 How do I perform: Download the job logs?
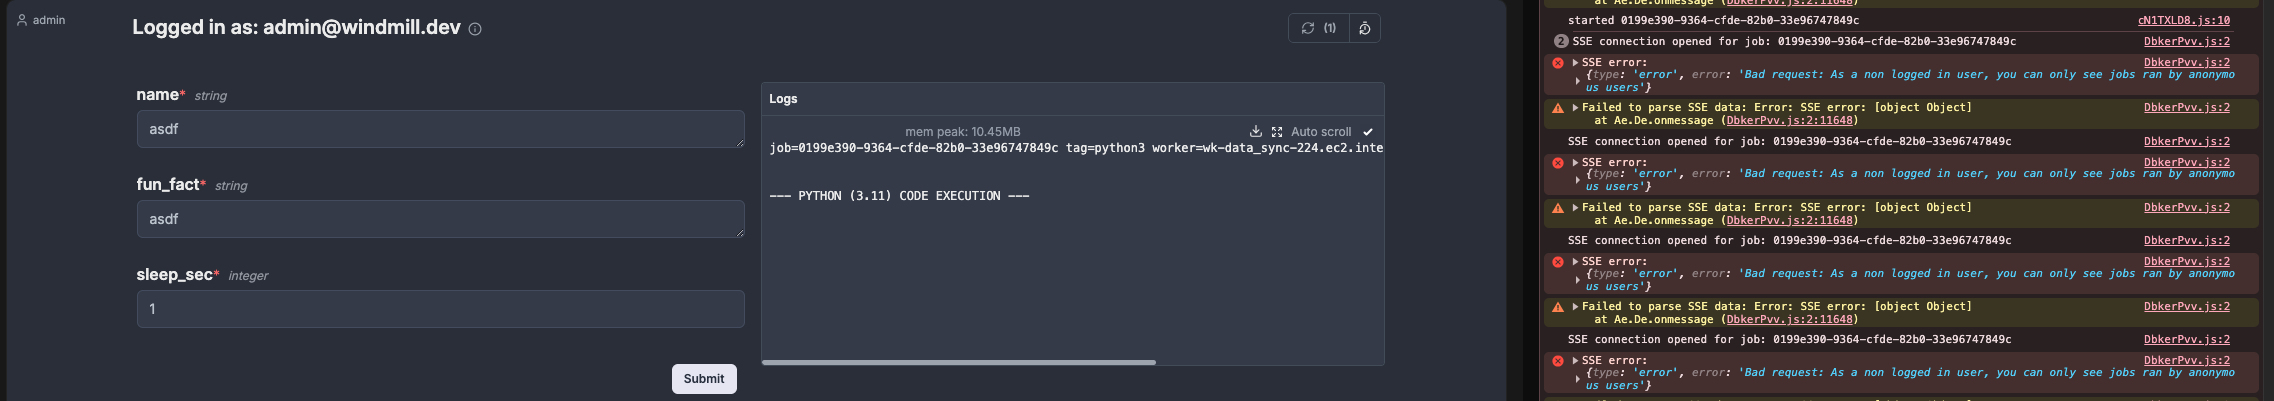1255,132
